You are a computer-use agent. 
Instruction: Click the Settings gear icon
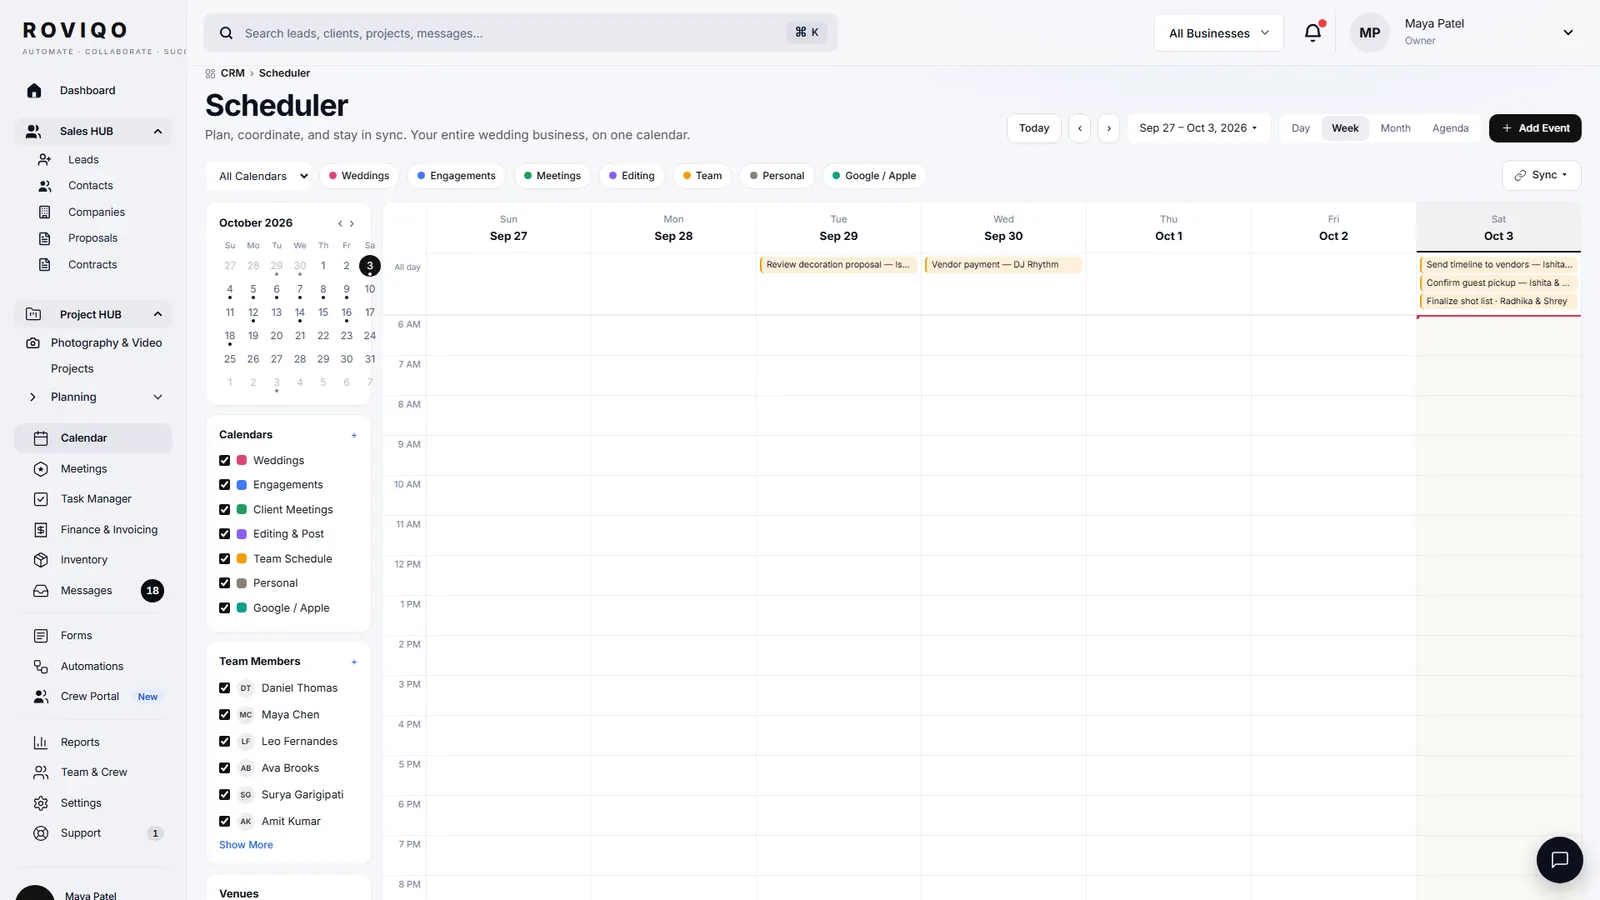[41, 803]
